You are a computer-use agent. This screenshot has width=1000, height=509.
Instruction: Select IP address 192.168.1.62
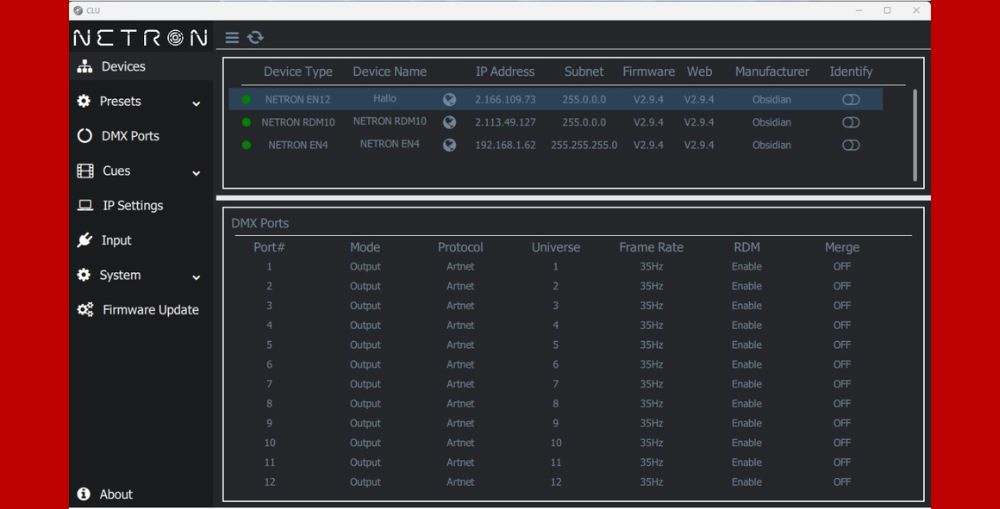pos(505,145)
